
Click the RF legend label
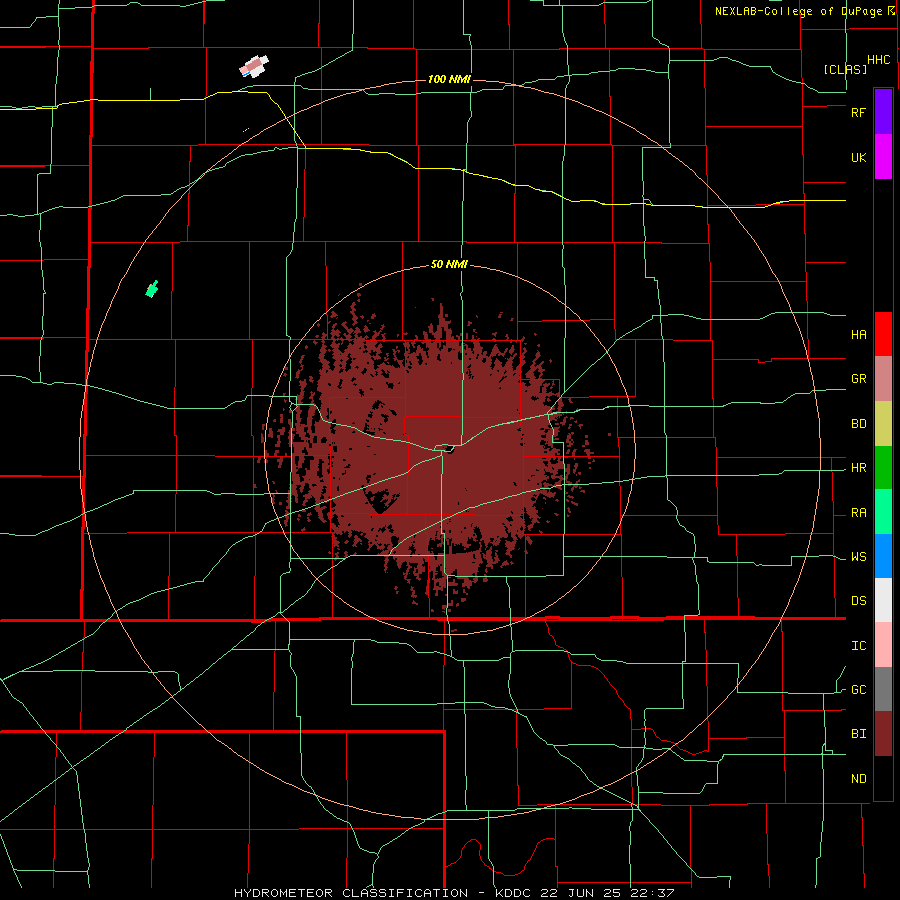[x=858, y=112]
